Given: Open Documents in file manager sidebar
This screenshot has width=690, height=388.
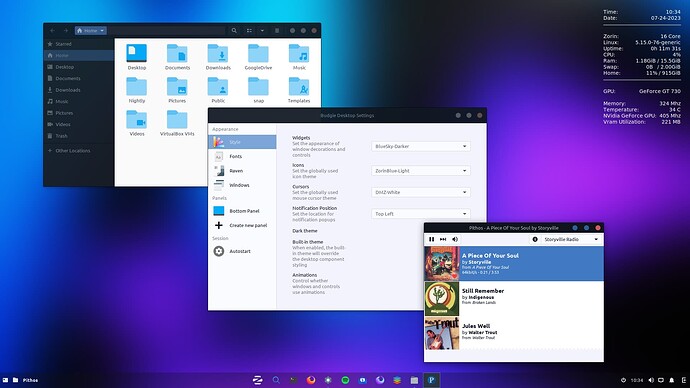Looking at the screenshot, I should 79,78.
